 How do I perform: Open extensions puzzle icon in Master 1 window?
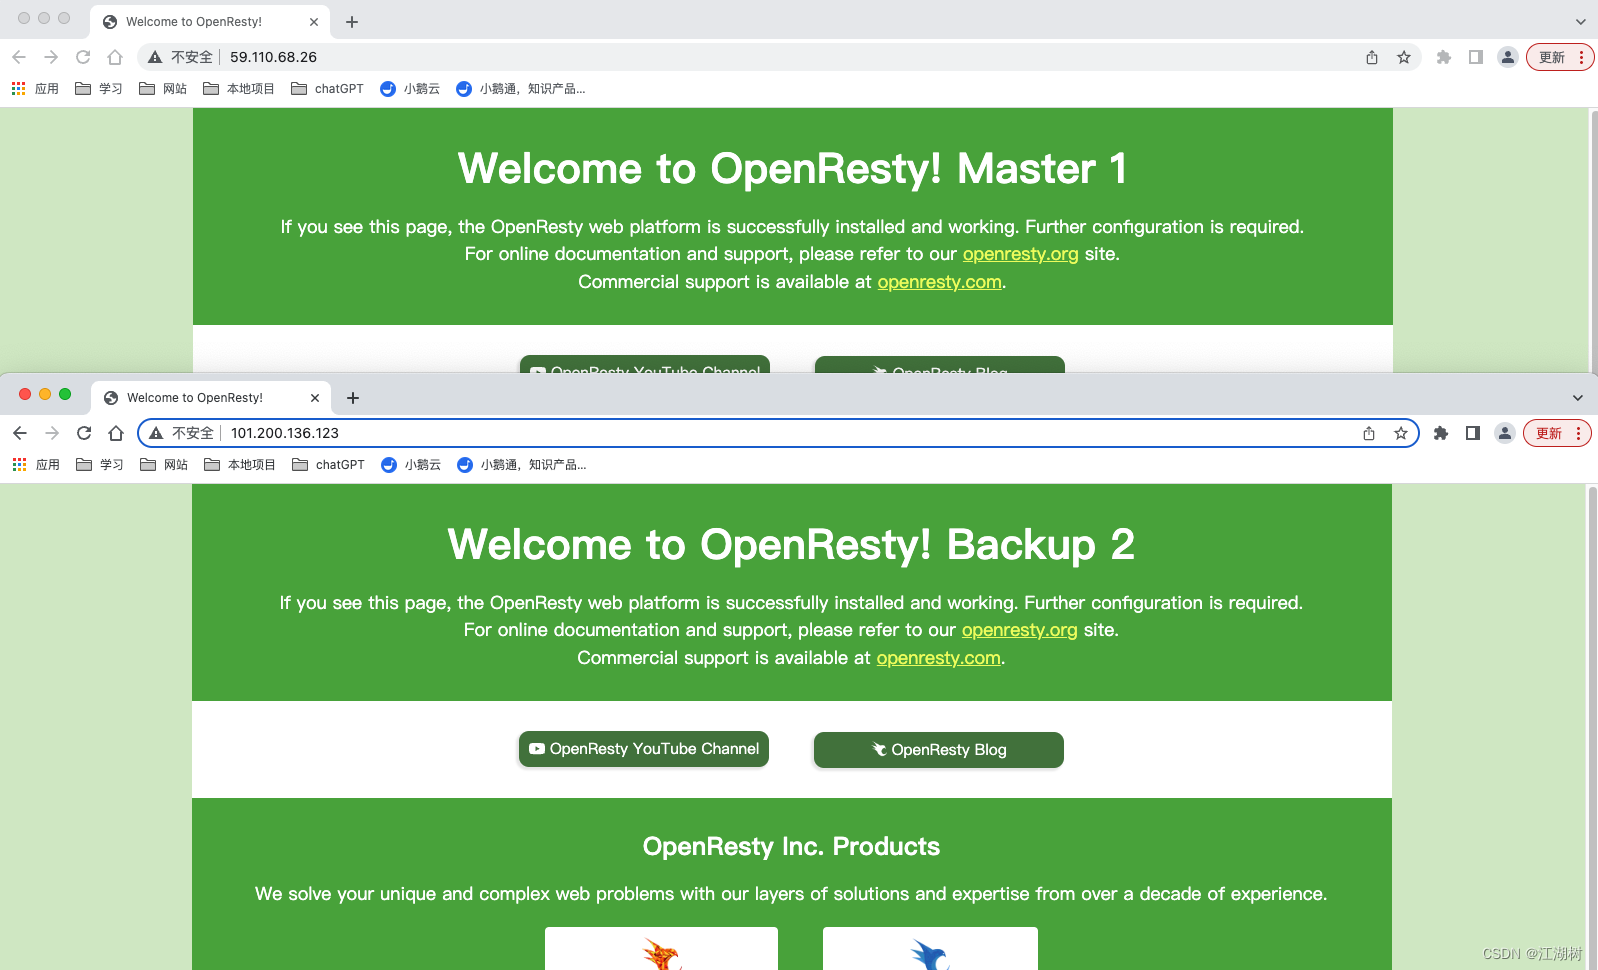coord(1444,57)
